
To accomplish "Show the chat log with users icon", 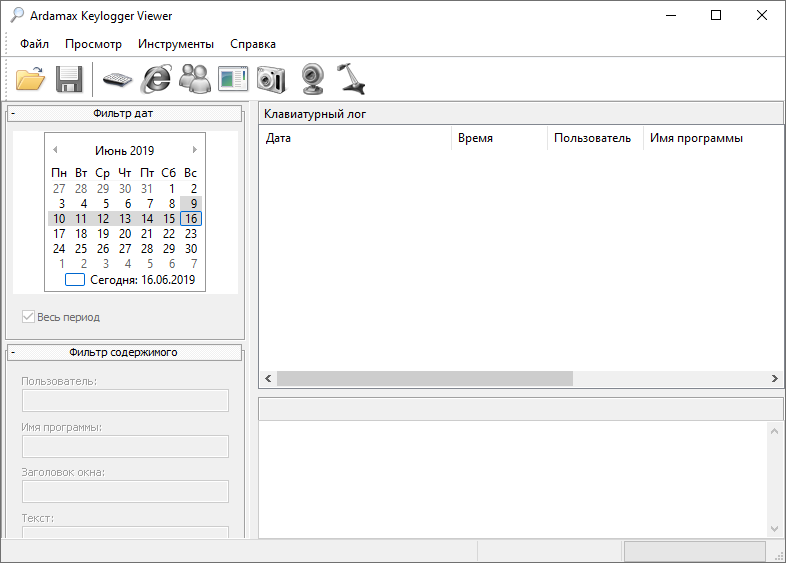I will (x=194, y=78).
